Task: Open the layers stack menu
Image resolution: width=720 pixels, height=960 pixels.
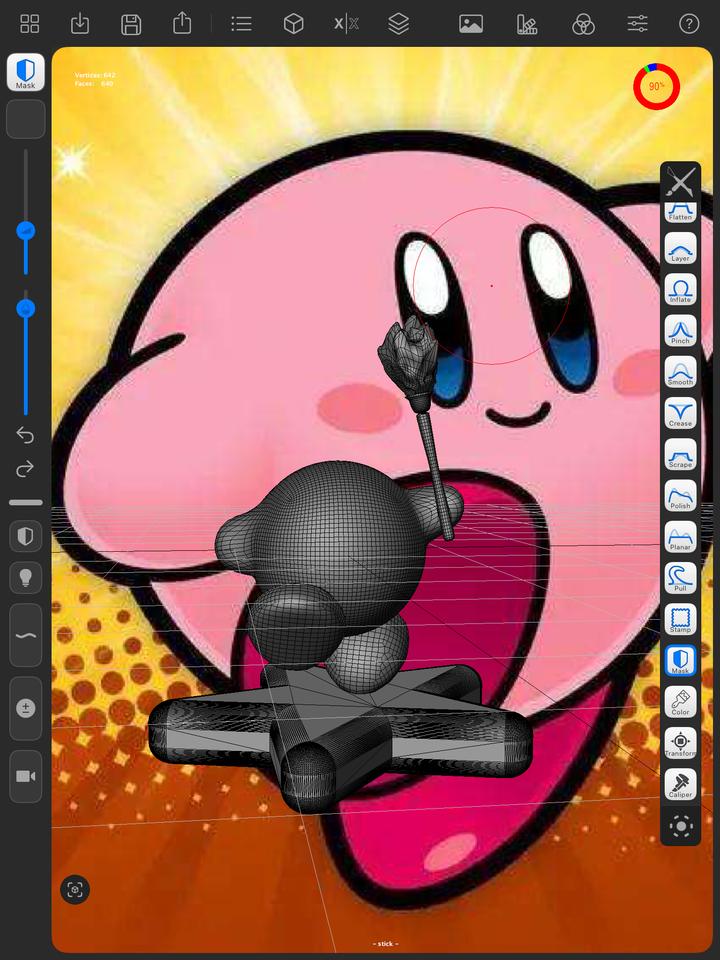Action: [x=398, y=24]
